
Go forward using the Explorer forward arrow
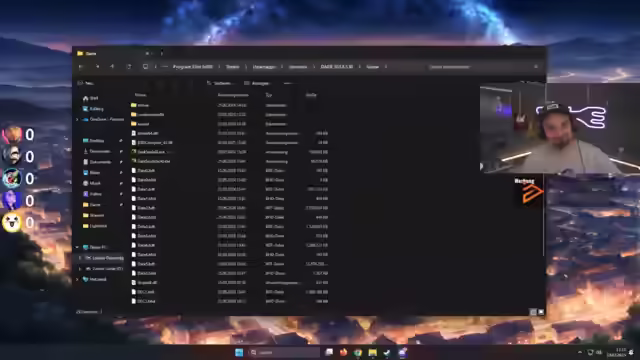(97, 67)
